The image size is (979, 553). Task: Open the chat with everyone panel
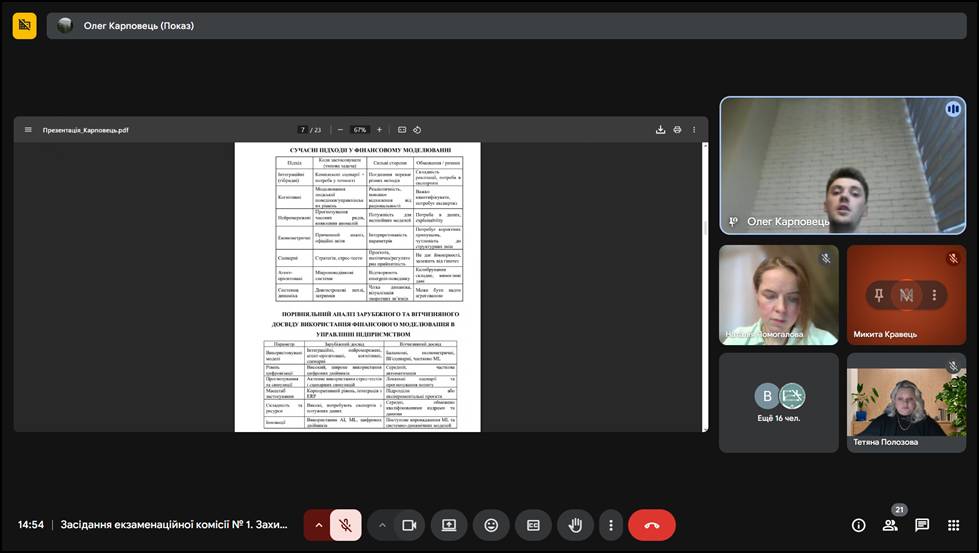921,525
